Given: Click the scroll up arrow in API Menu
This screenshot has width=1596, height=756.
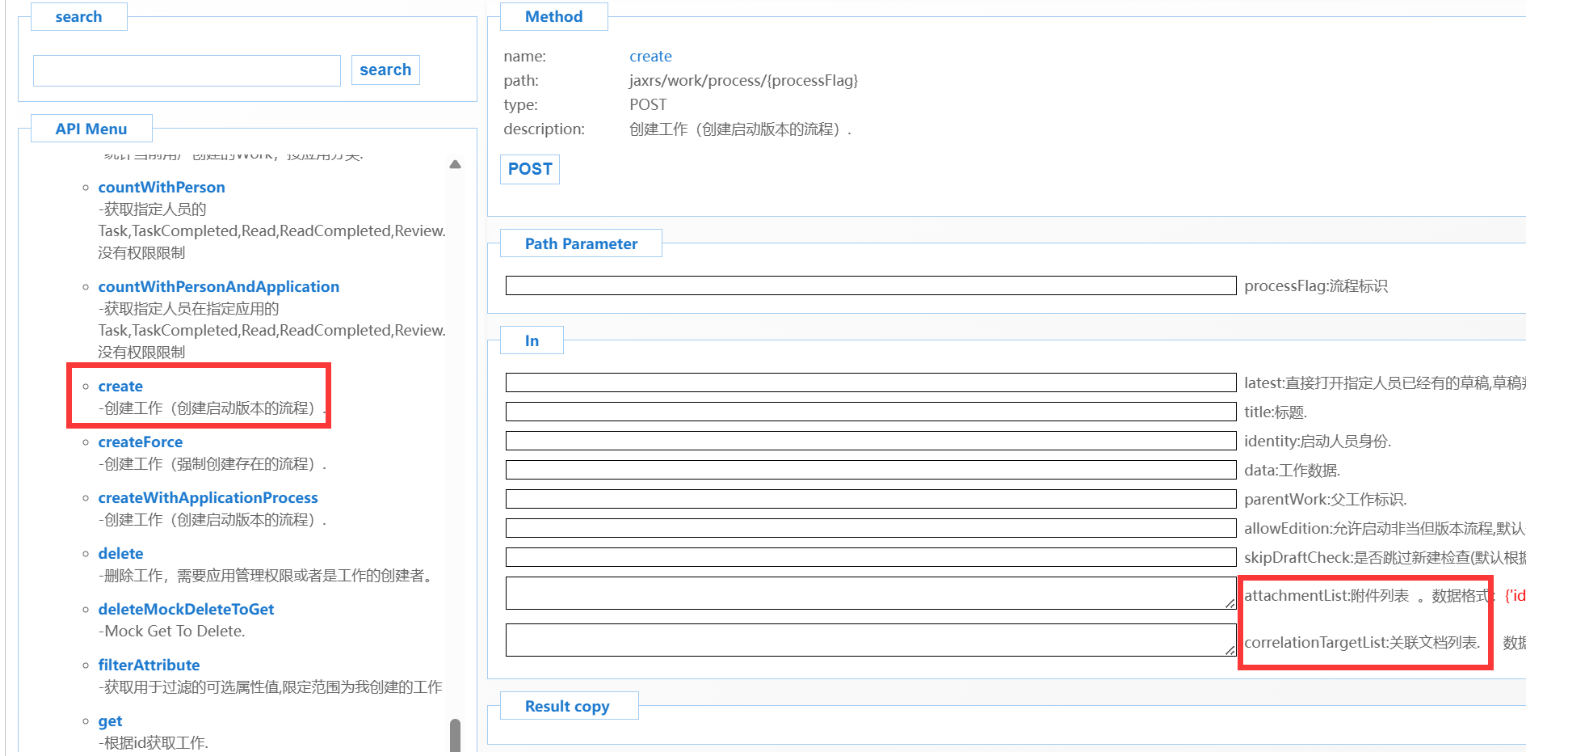Looking at the screenshot, I should pos(455,164).
